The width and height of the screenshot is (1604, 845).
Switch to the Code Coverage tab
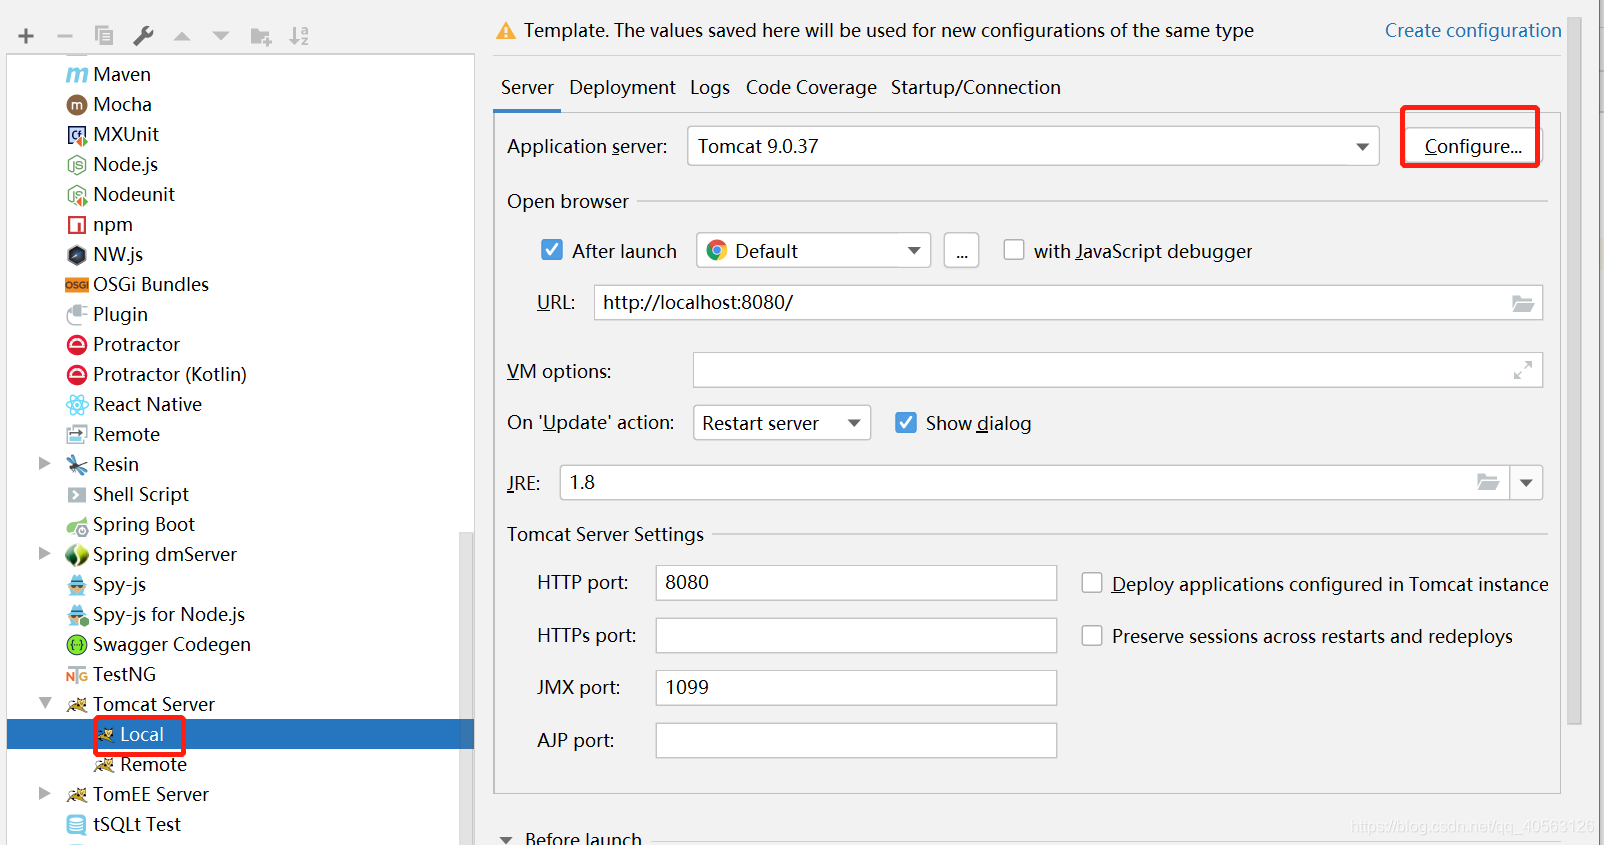pos(811,87)
